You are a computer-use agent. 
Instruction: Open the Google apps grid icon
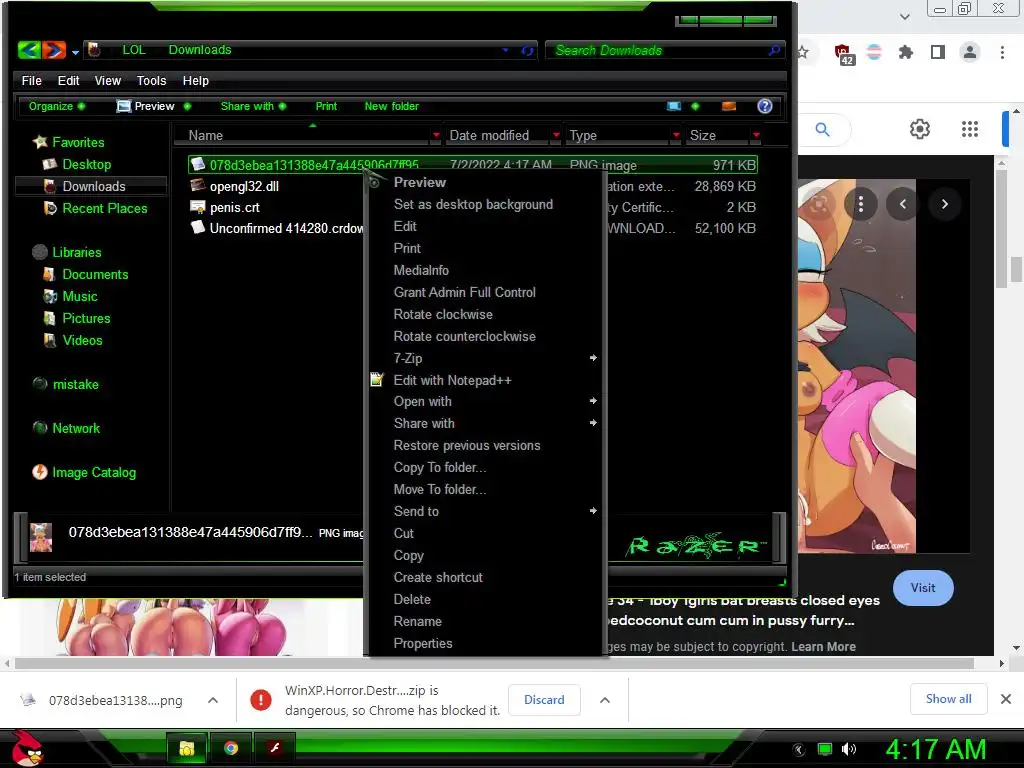coord(970,129)
